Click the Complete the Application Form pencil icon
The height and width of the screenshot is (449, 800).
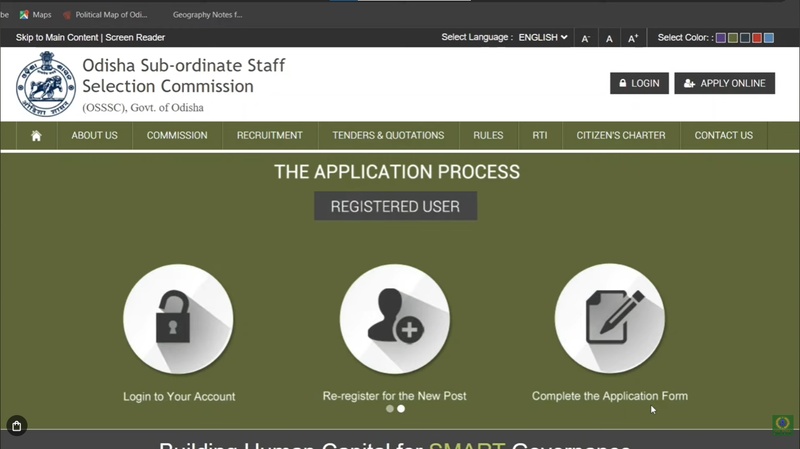pyautogui.click(x=610, y=318)
